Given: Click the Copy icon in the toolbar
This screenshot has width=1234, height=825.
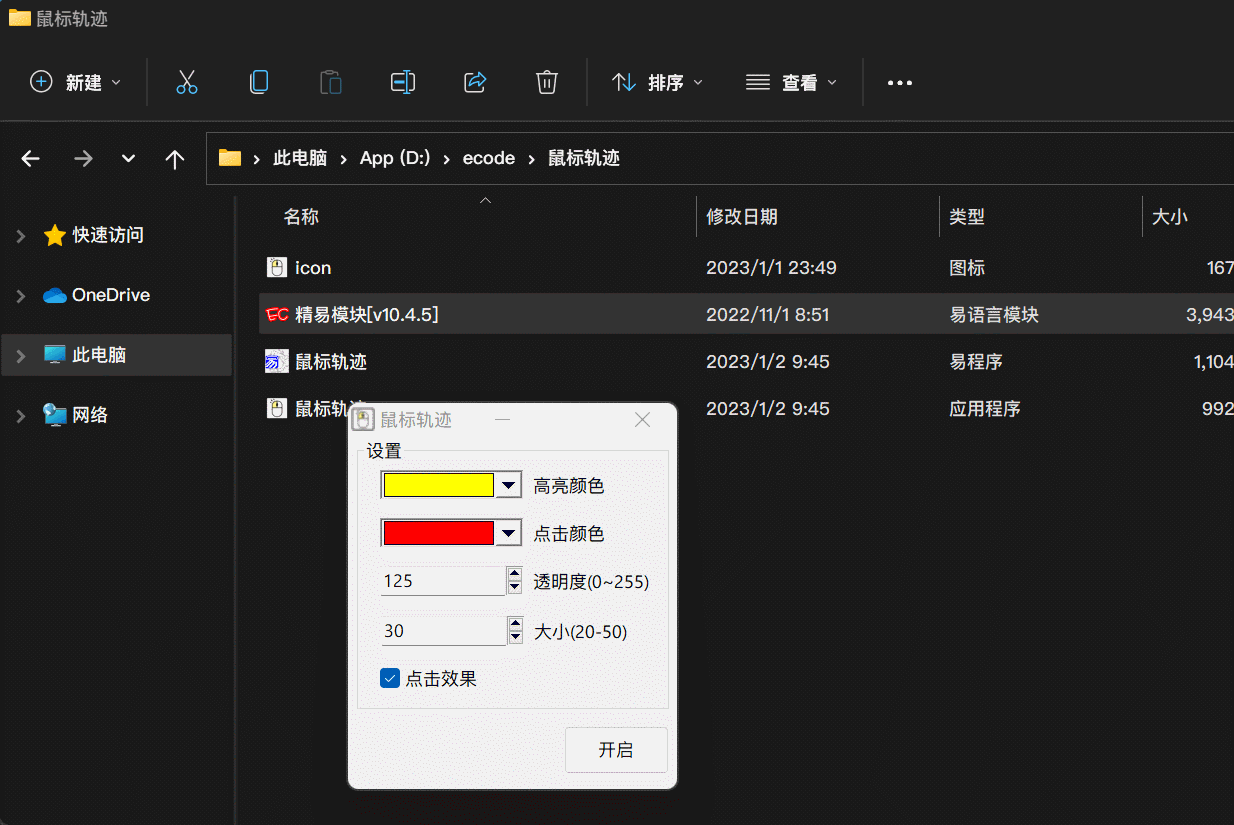Looking at the screenshot, I should click(x=259, y=82).
